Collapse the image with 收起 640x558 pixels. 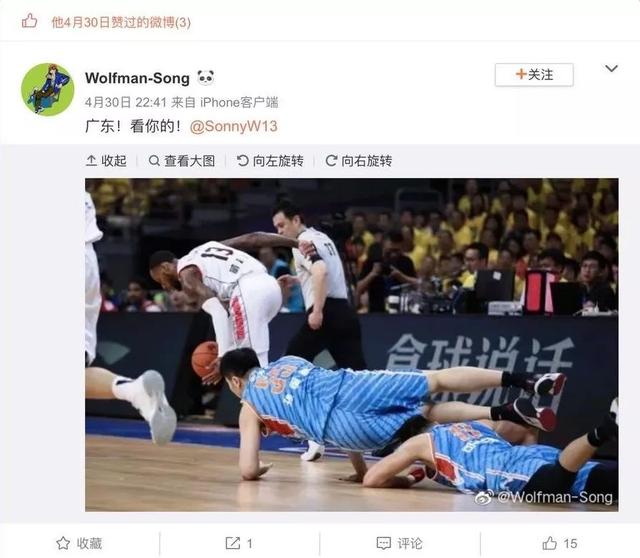(x=106, y=161)
